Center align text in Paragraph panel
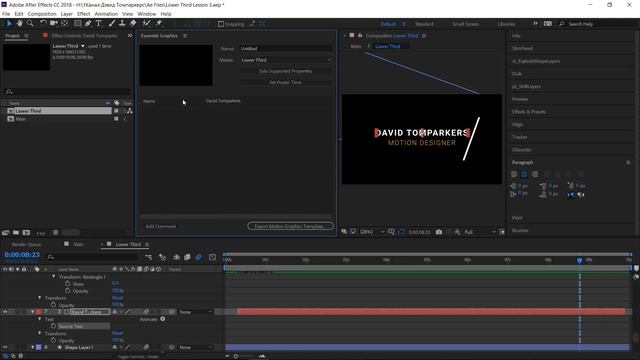This screenshot has height=360, width=640. [524, 174]
